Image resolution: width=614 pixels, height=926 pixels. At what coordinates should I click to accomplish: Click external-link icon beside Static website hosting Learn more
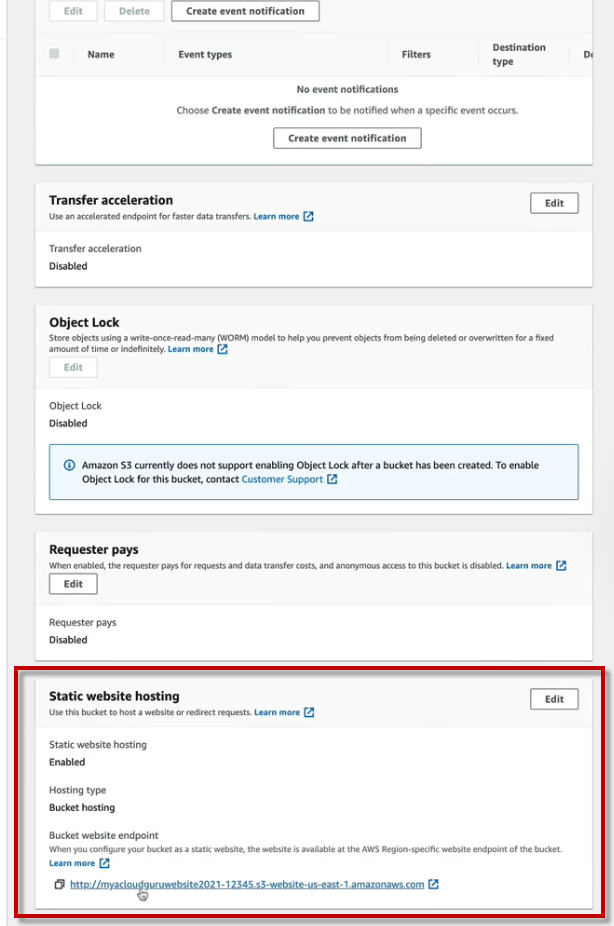(309, 712)
